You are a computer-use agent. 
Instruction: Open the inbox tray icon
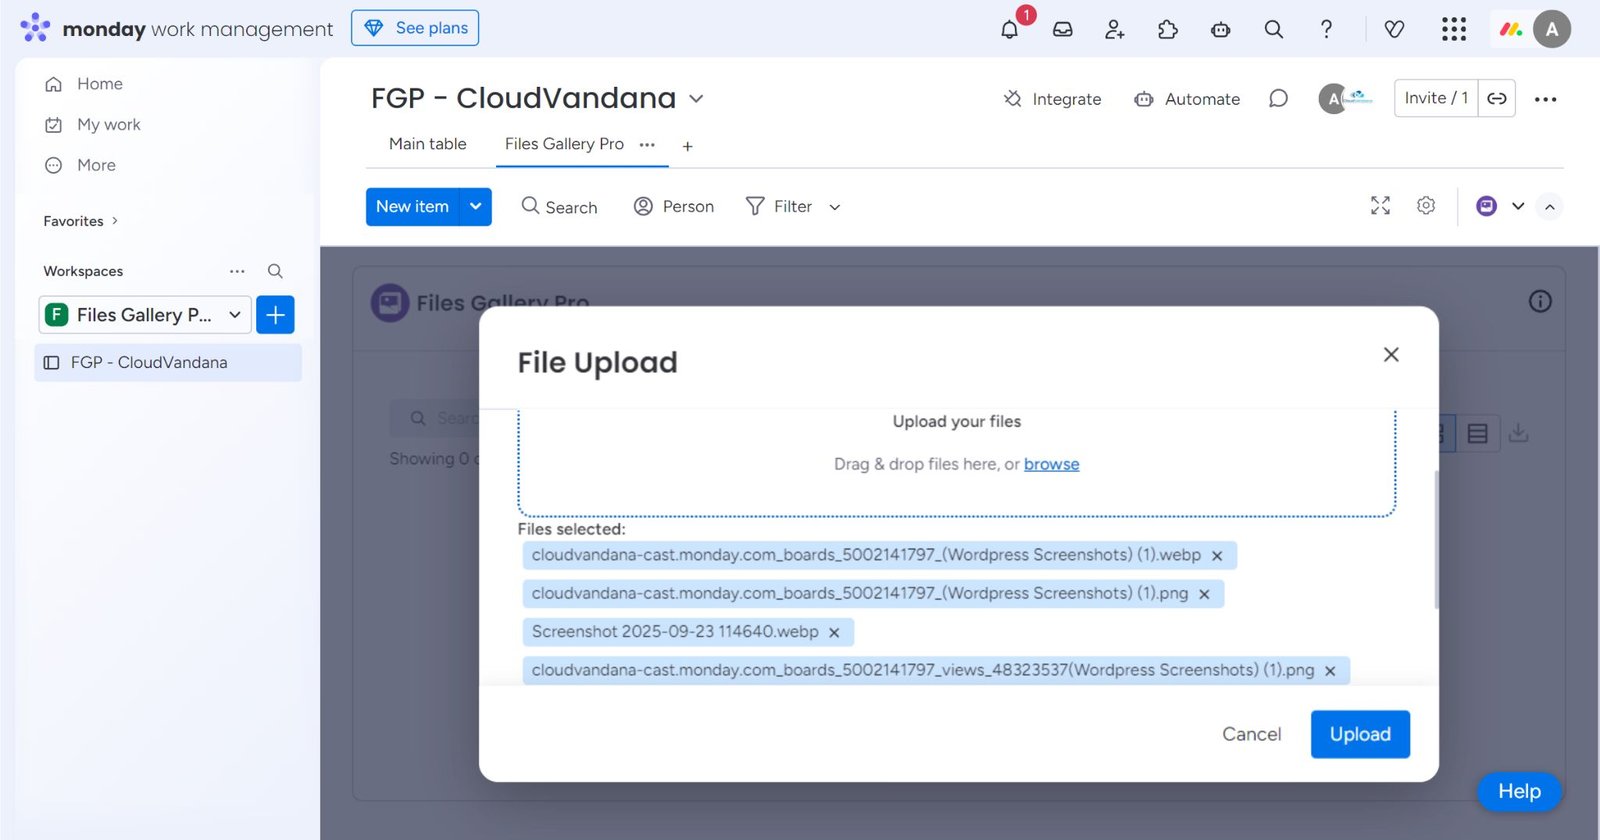[x=1062, y=30]
